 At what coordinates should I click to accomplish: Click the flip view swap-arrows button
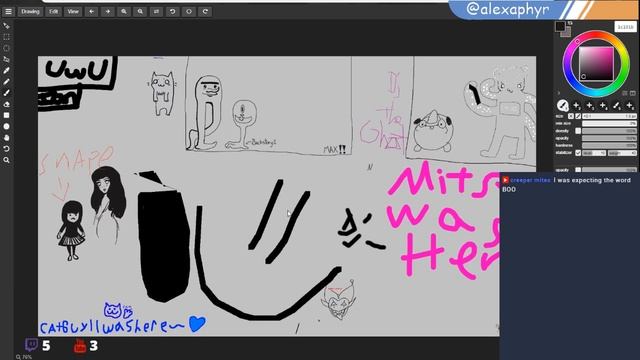pos(156,11)
